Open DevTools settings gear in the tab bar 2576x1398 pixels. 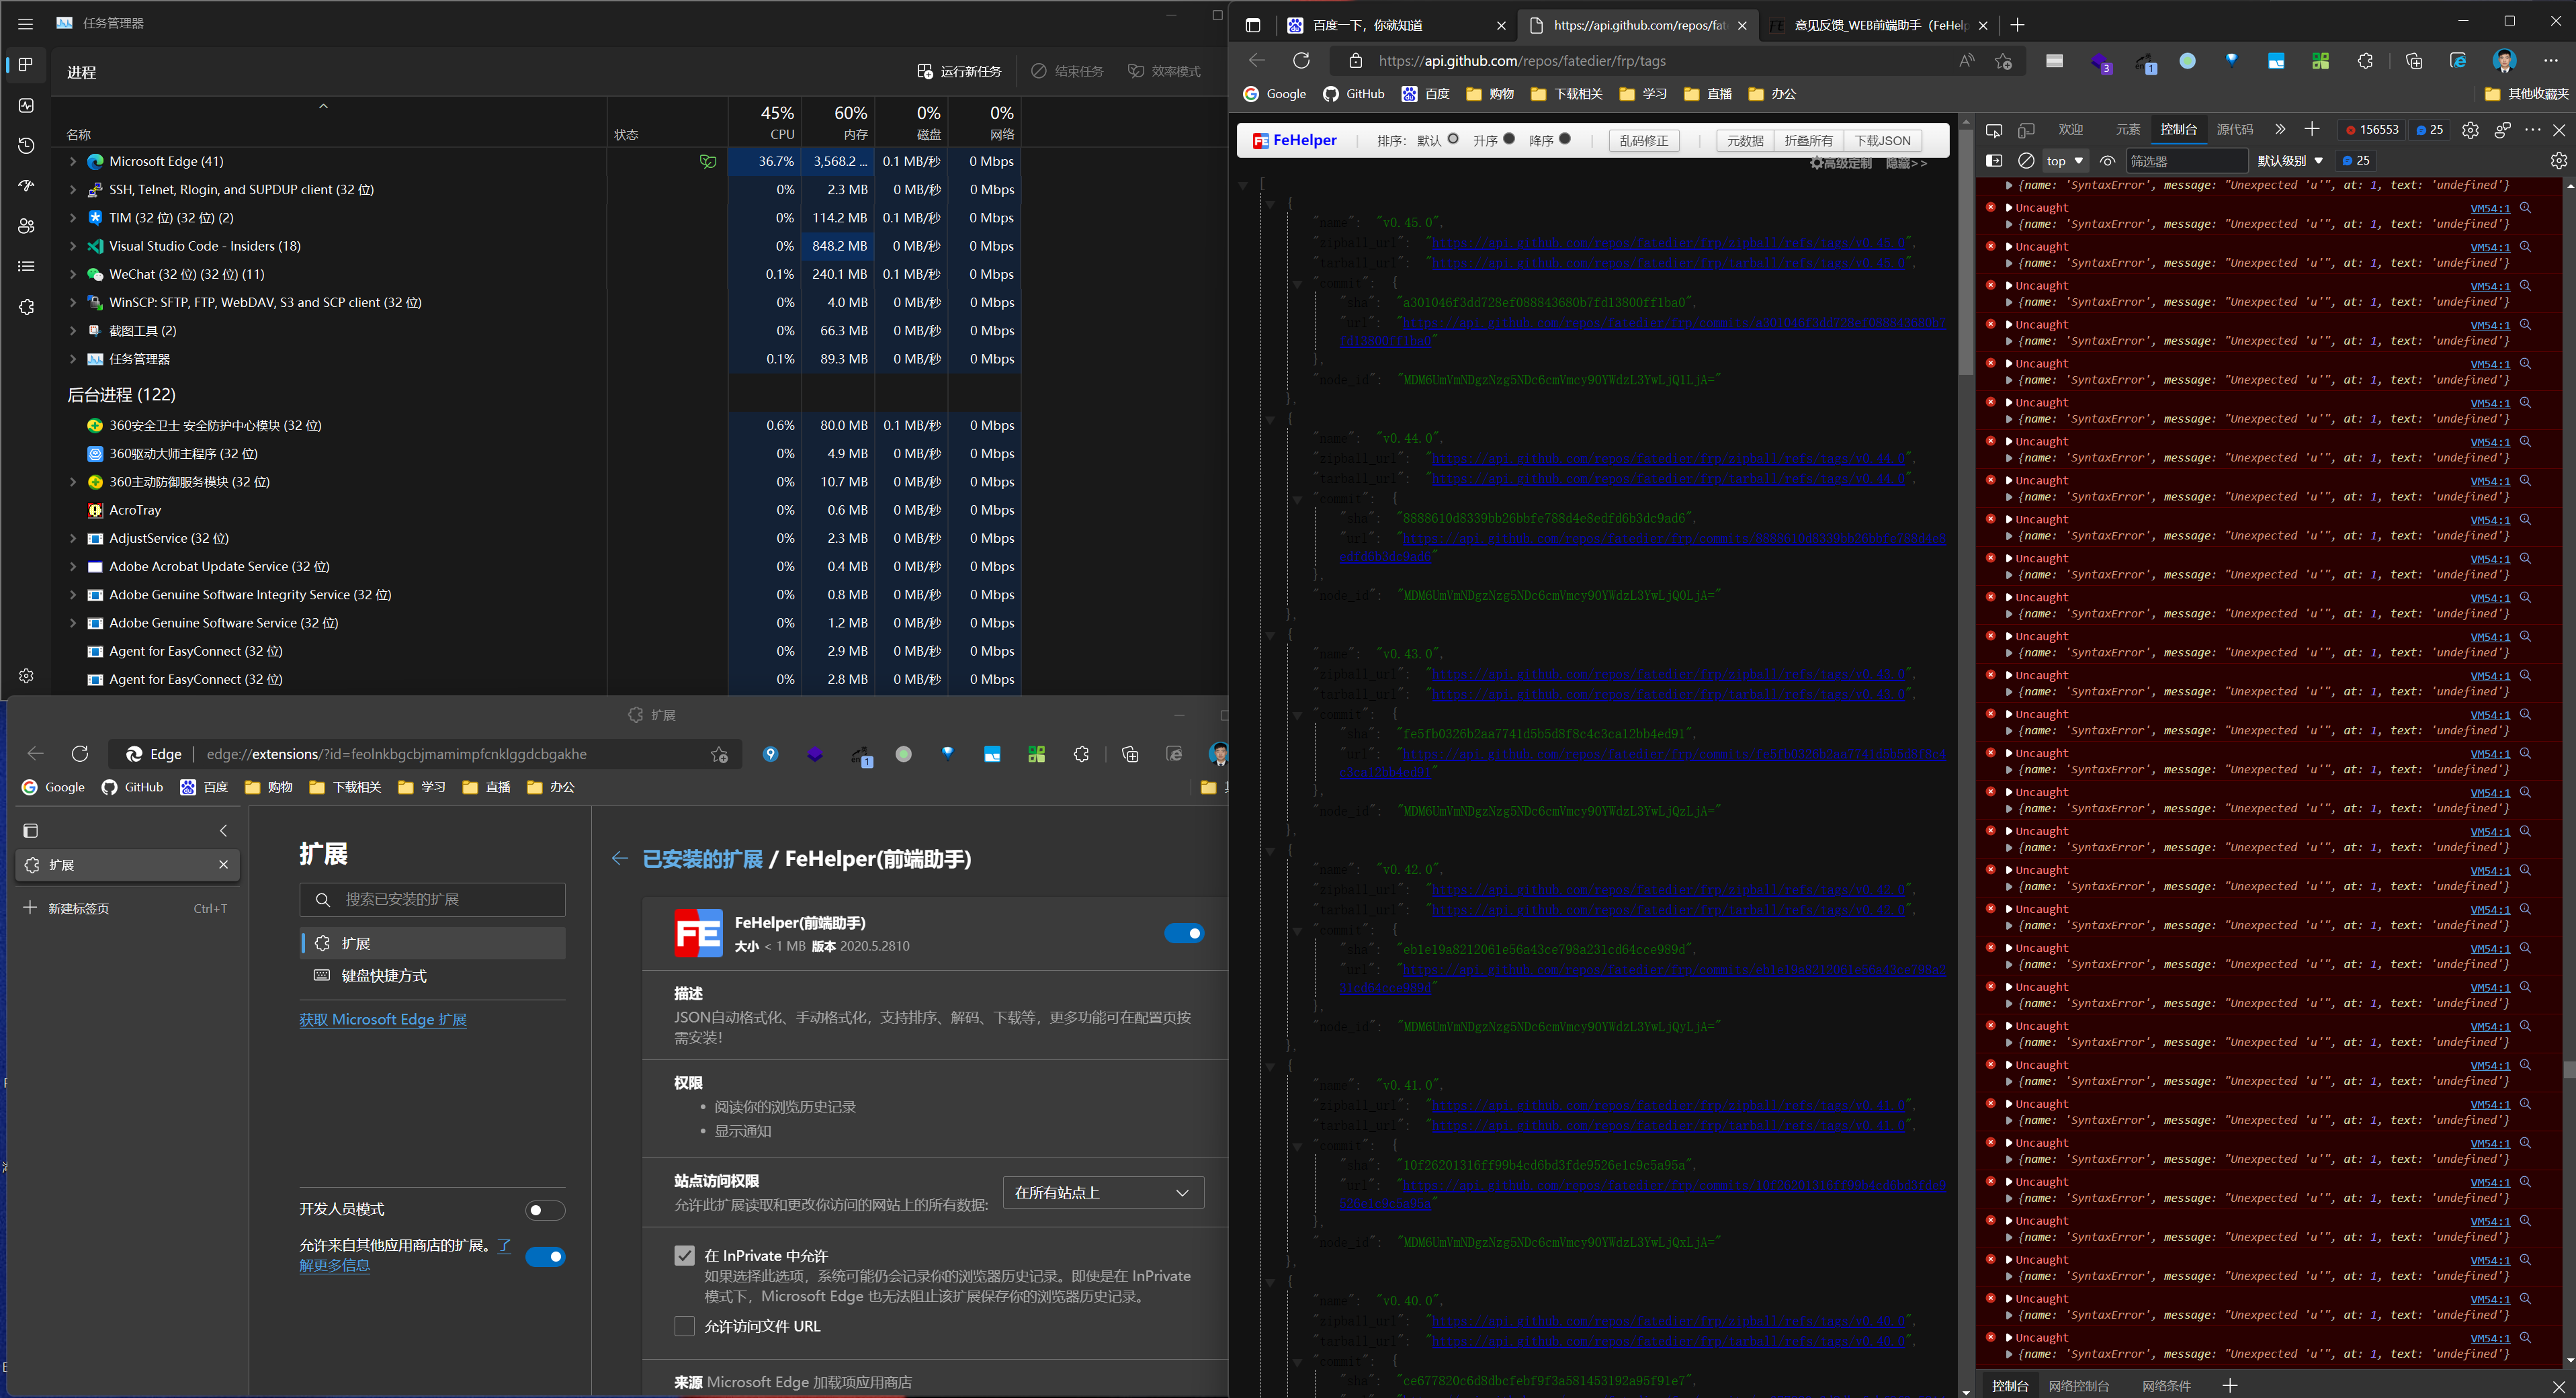[2469, 130]
